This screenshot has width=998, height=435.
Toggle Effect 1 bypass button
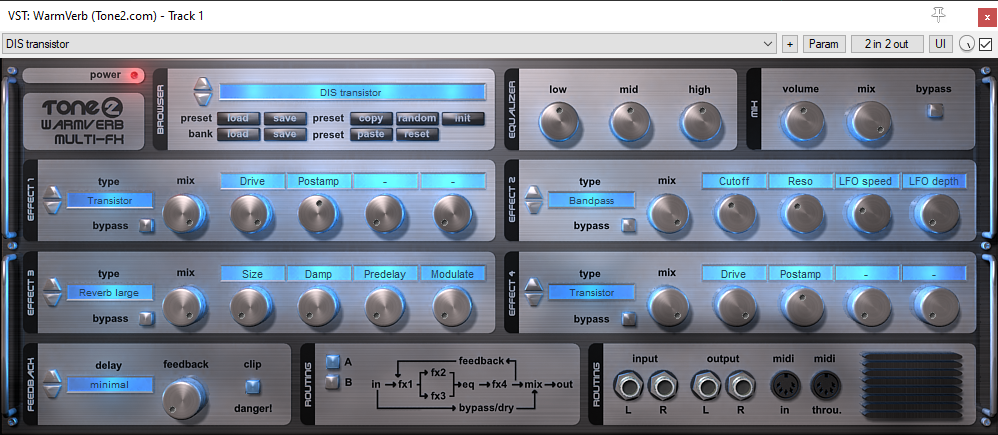[x=147, y=225]
